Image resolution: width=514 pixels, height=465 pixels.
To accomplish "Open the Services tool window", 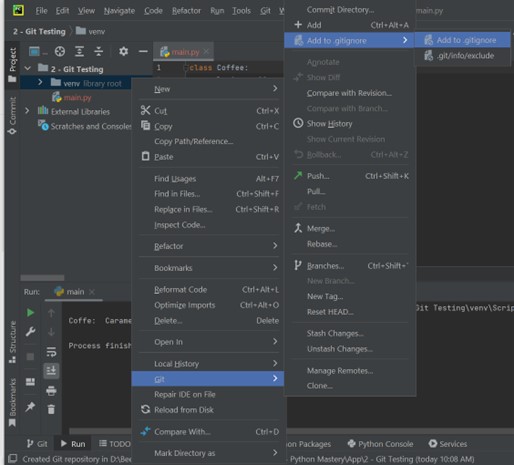I will click(x=448, y=444).
